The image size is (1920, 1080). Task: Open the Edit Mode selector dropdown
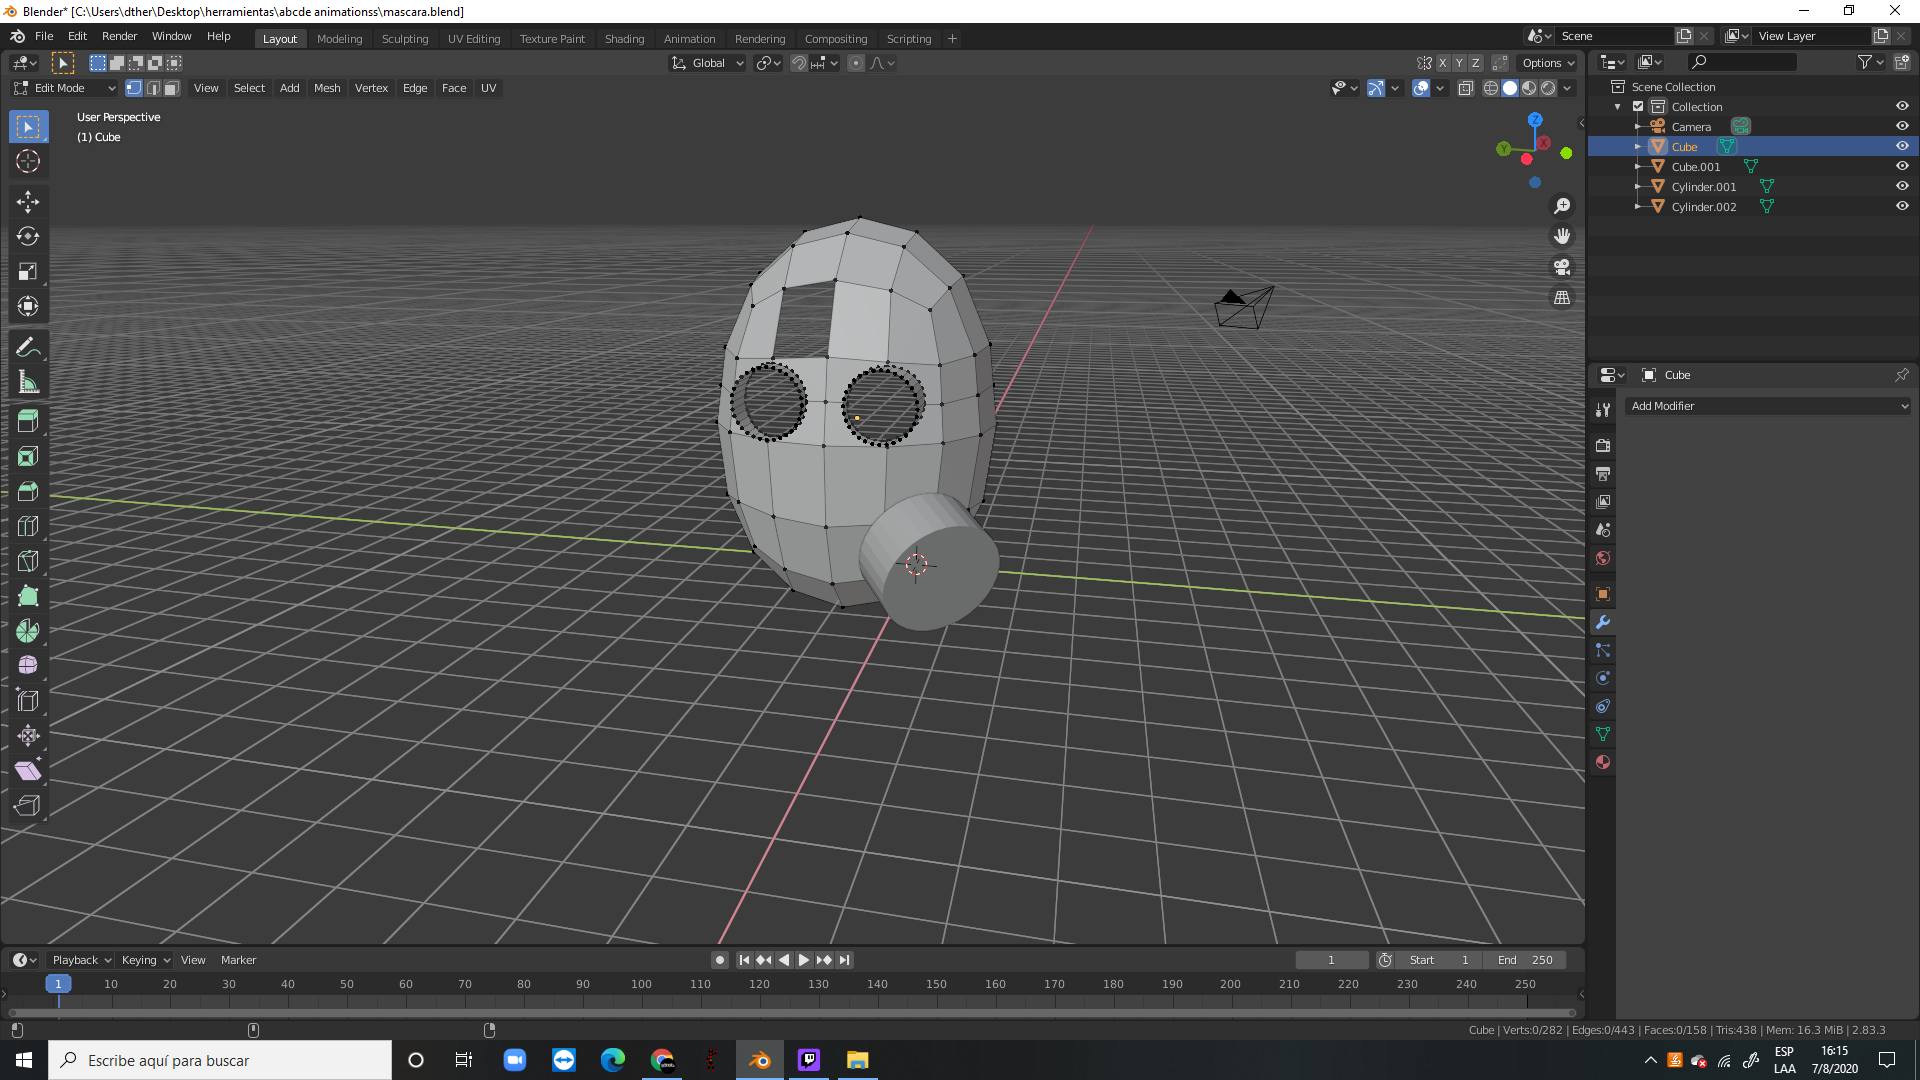(66, 88)
